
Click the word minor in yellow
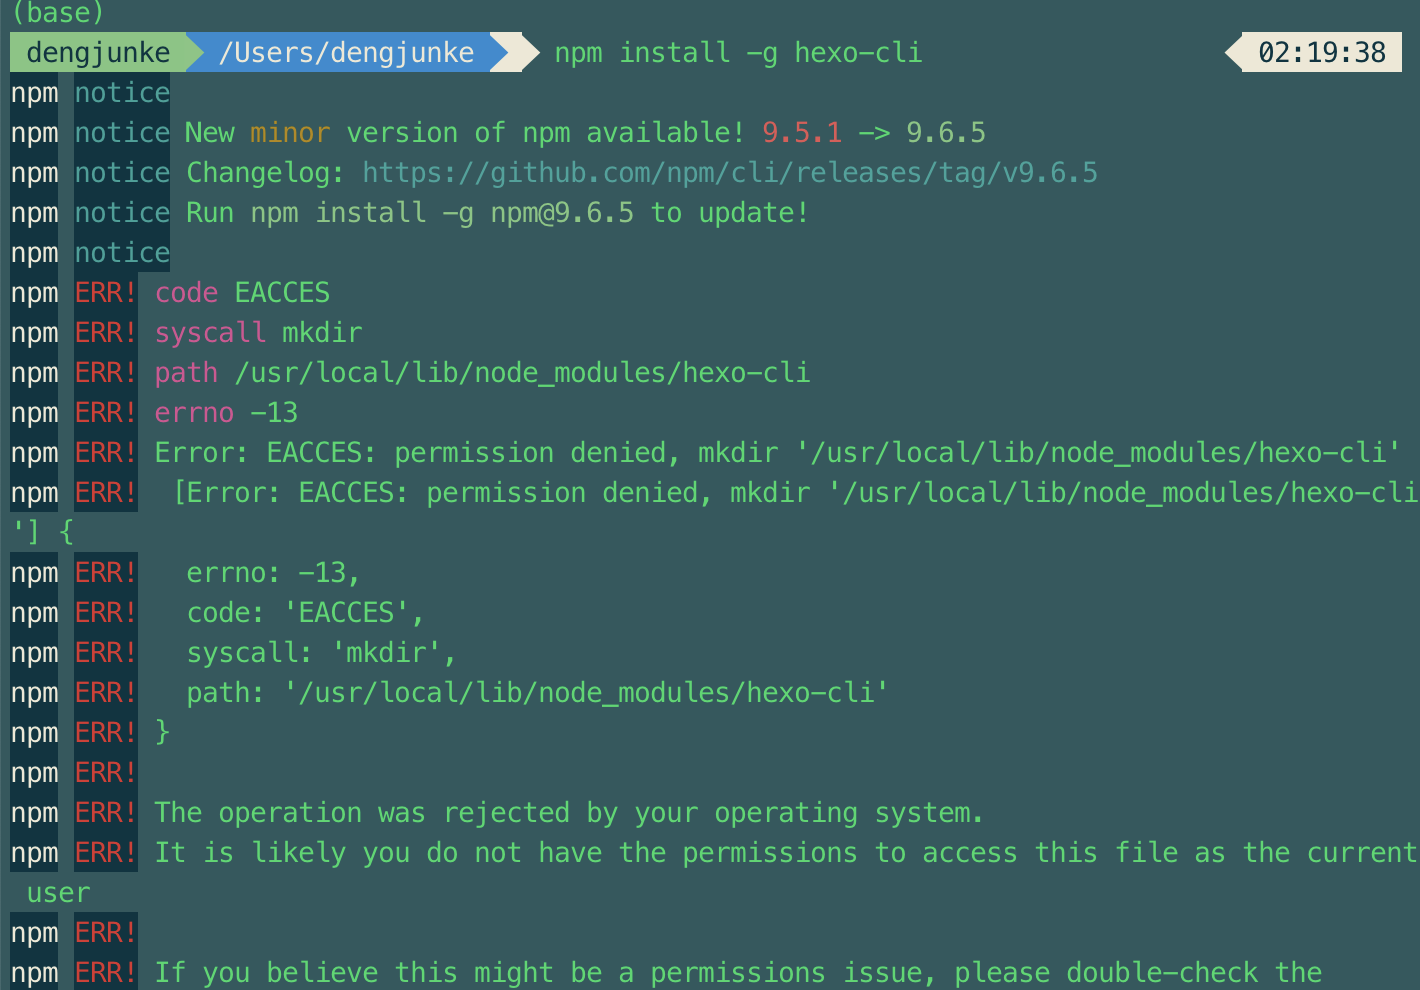click(290, 133)
